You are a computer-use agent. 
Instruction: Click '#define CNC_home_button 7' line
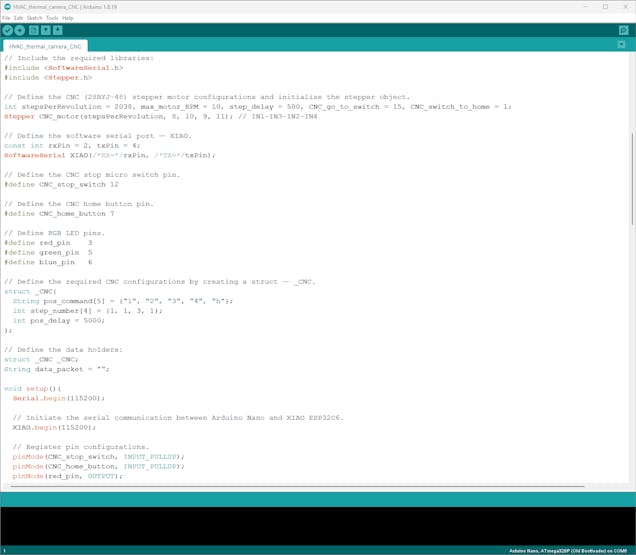pyautogui.click(x=59, y=214)
